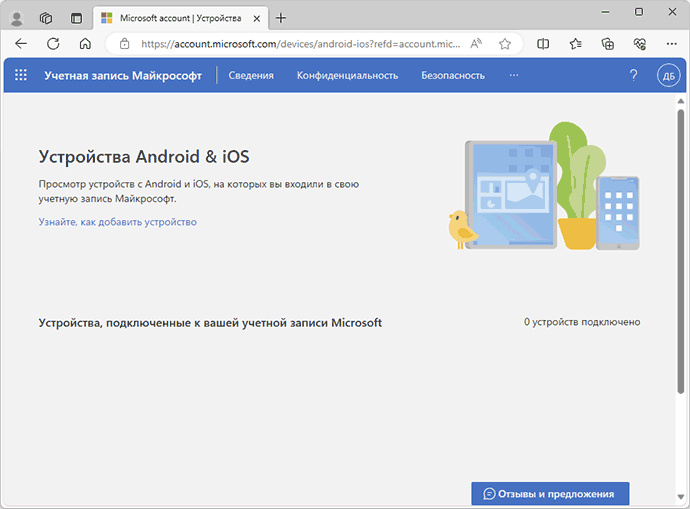This screenshot has width=690, height=509.
Task: Click the devices illustration image
Action: click(544, 186)
